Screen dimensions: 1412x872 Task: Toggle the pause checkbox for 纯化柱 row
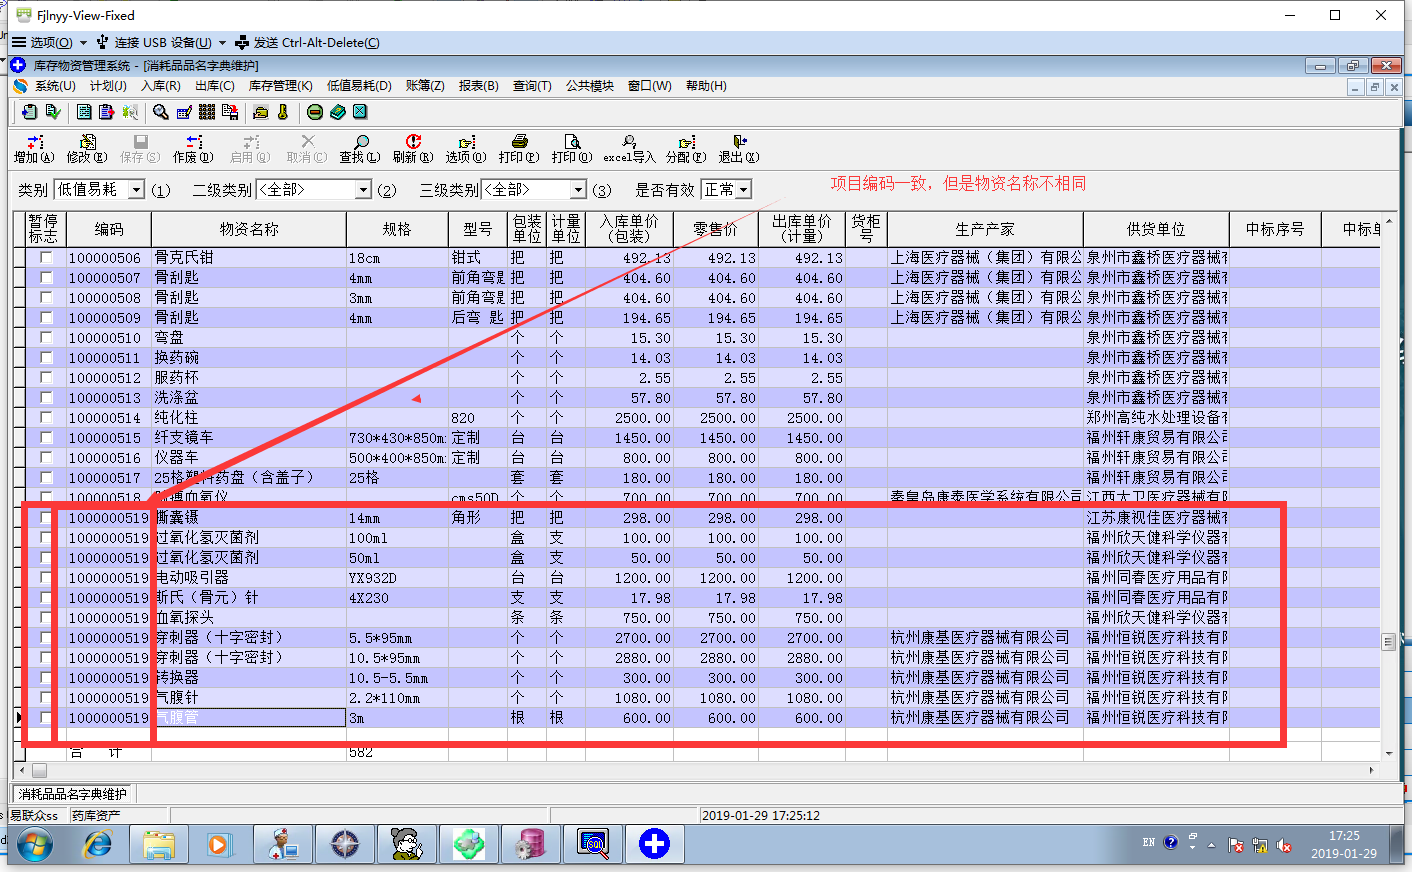[x=46, y=418]
